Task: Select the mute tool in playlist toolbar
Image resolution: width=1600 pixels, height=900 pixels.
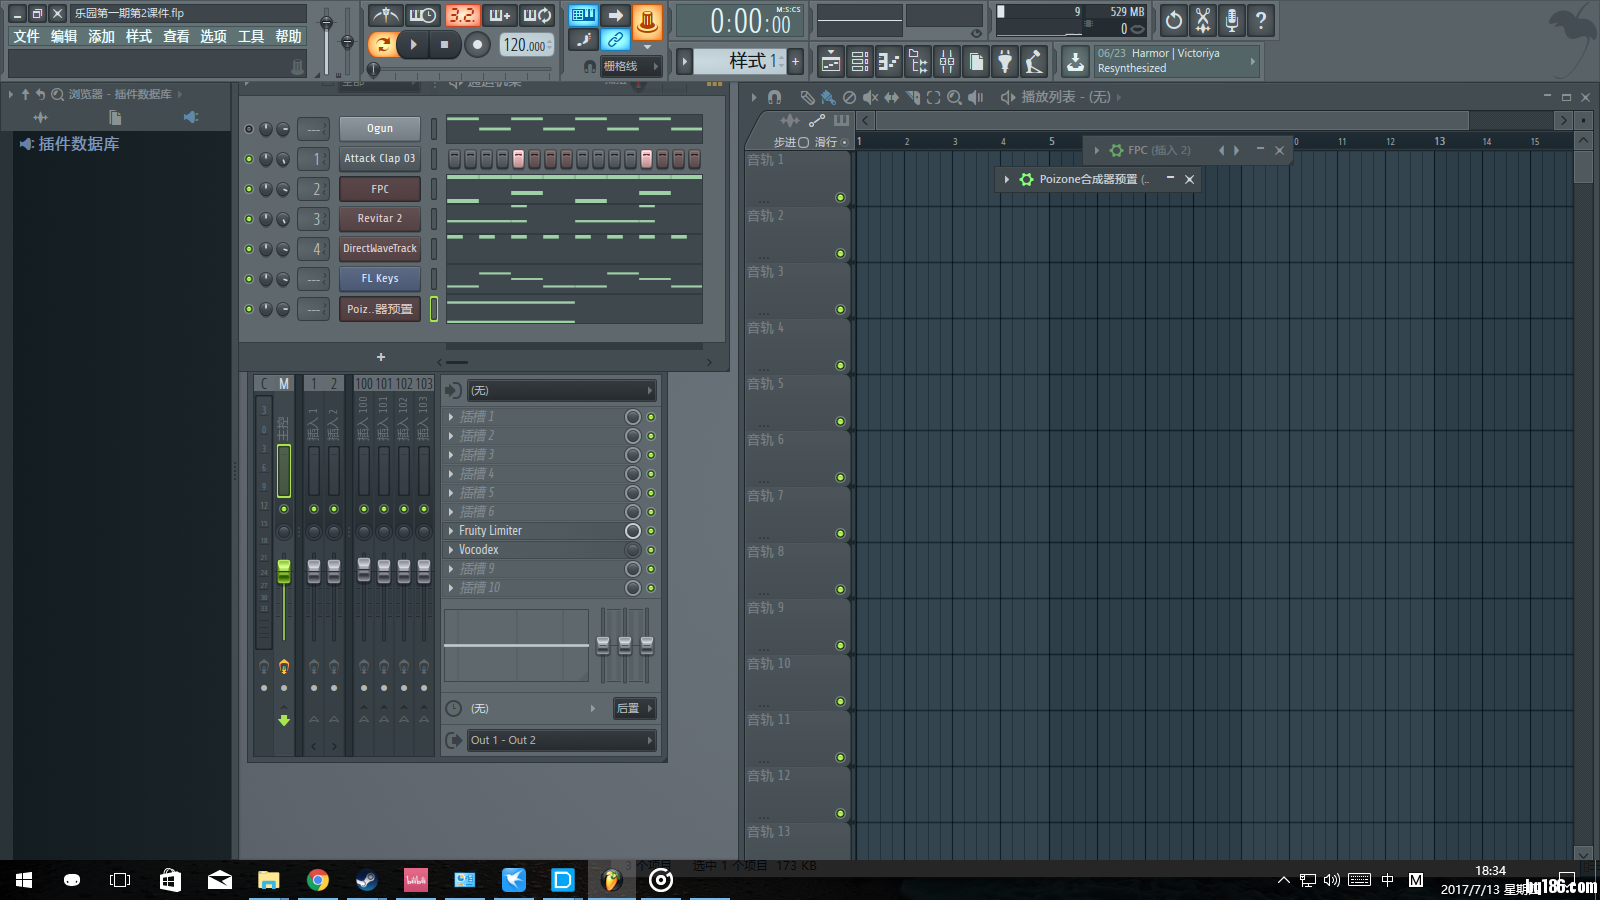Action: coord(870,97)
